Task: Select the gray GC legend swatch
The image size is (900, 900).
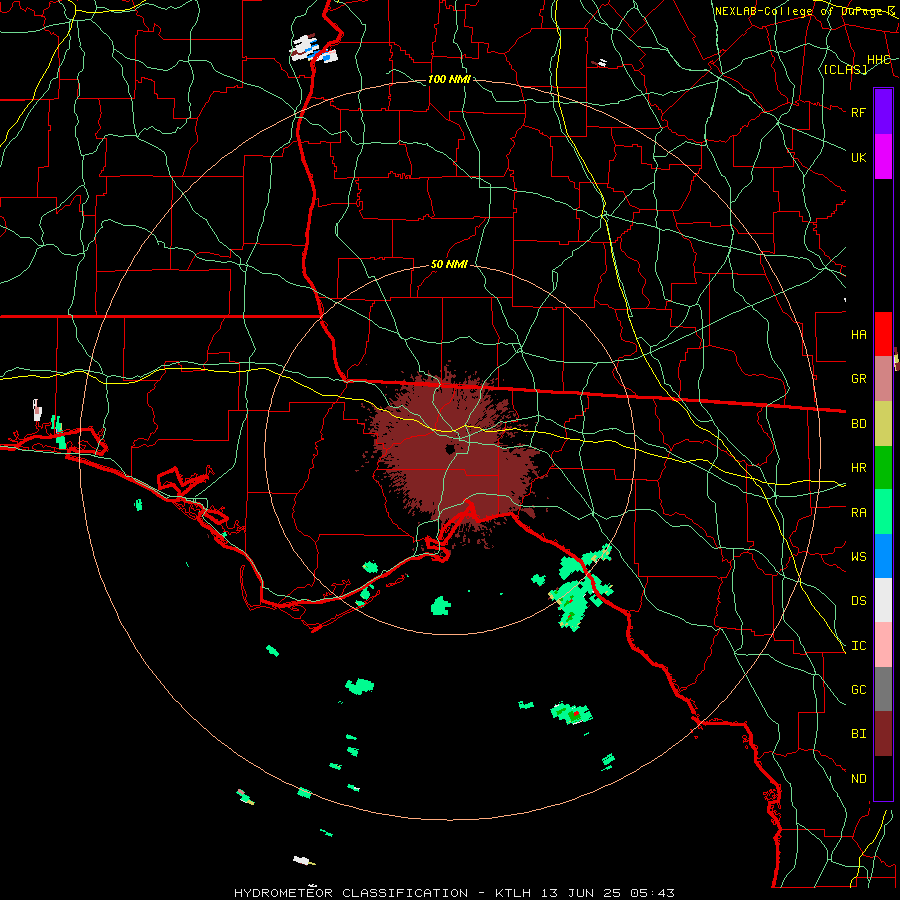Action: coord(883,689)
